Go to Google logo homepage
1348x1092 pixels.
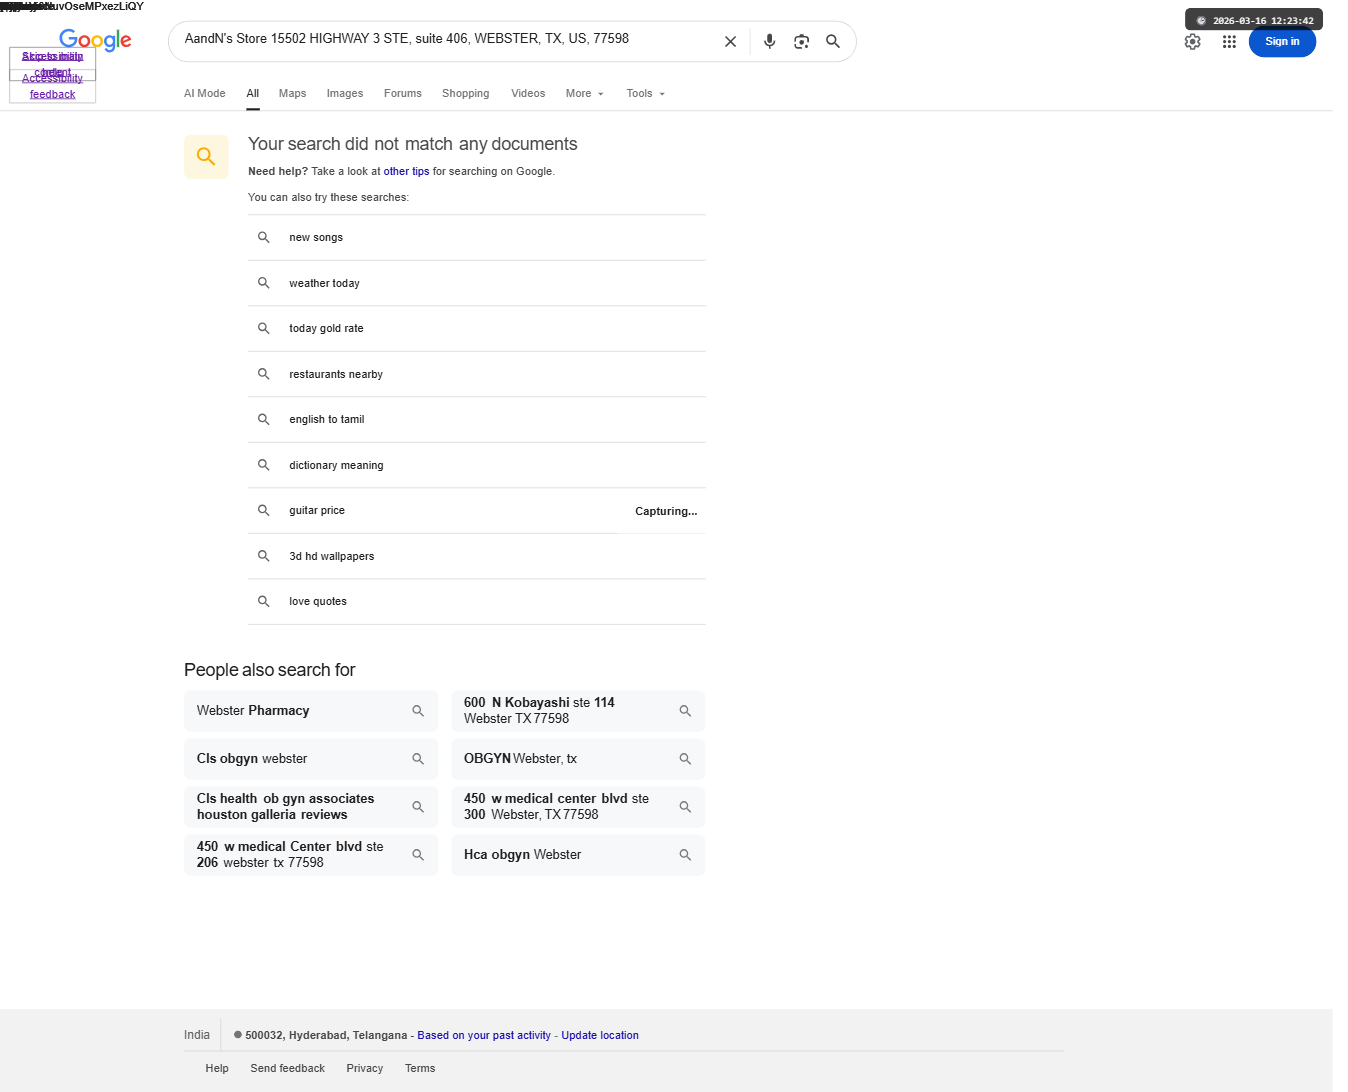pyautogui.click(x=95, y=40)
